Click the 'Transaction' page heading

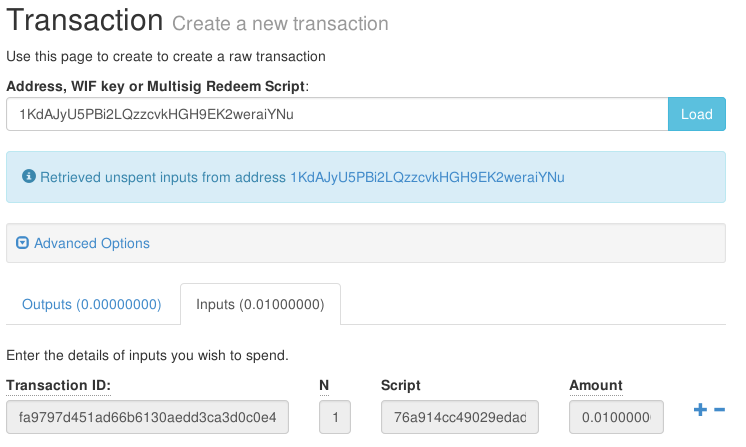coord(84,20)
